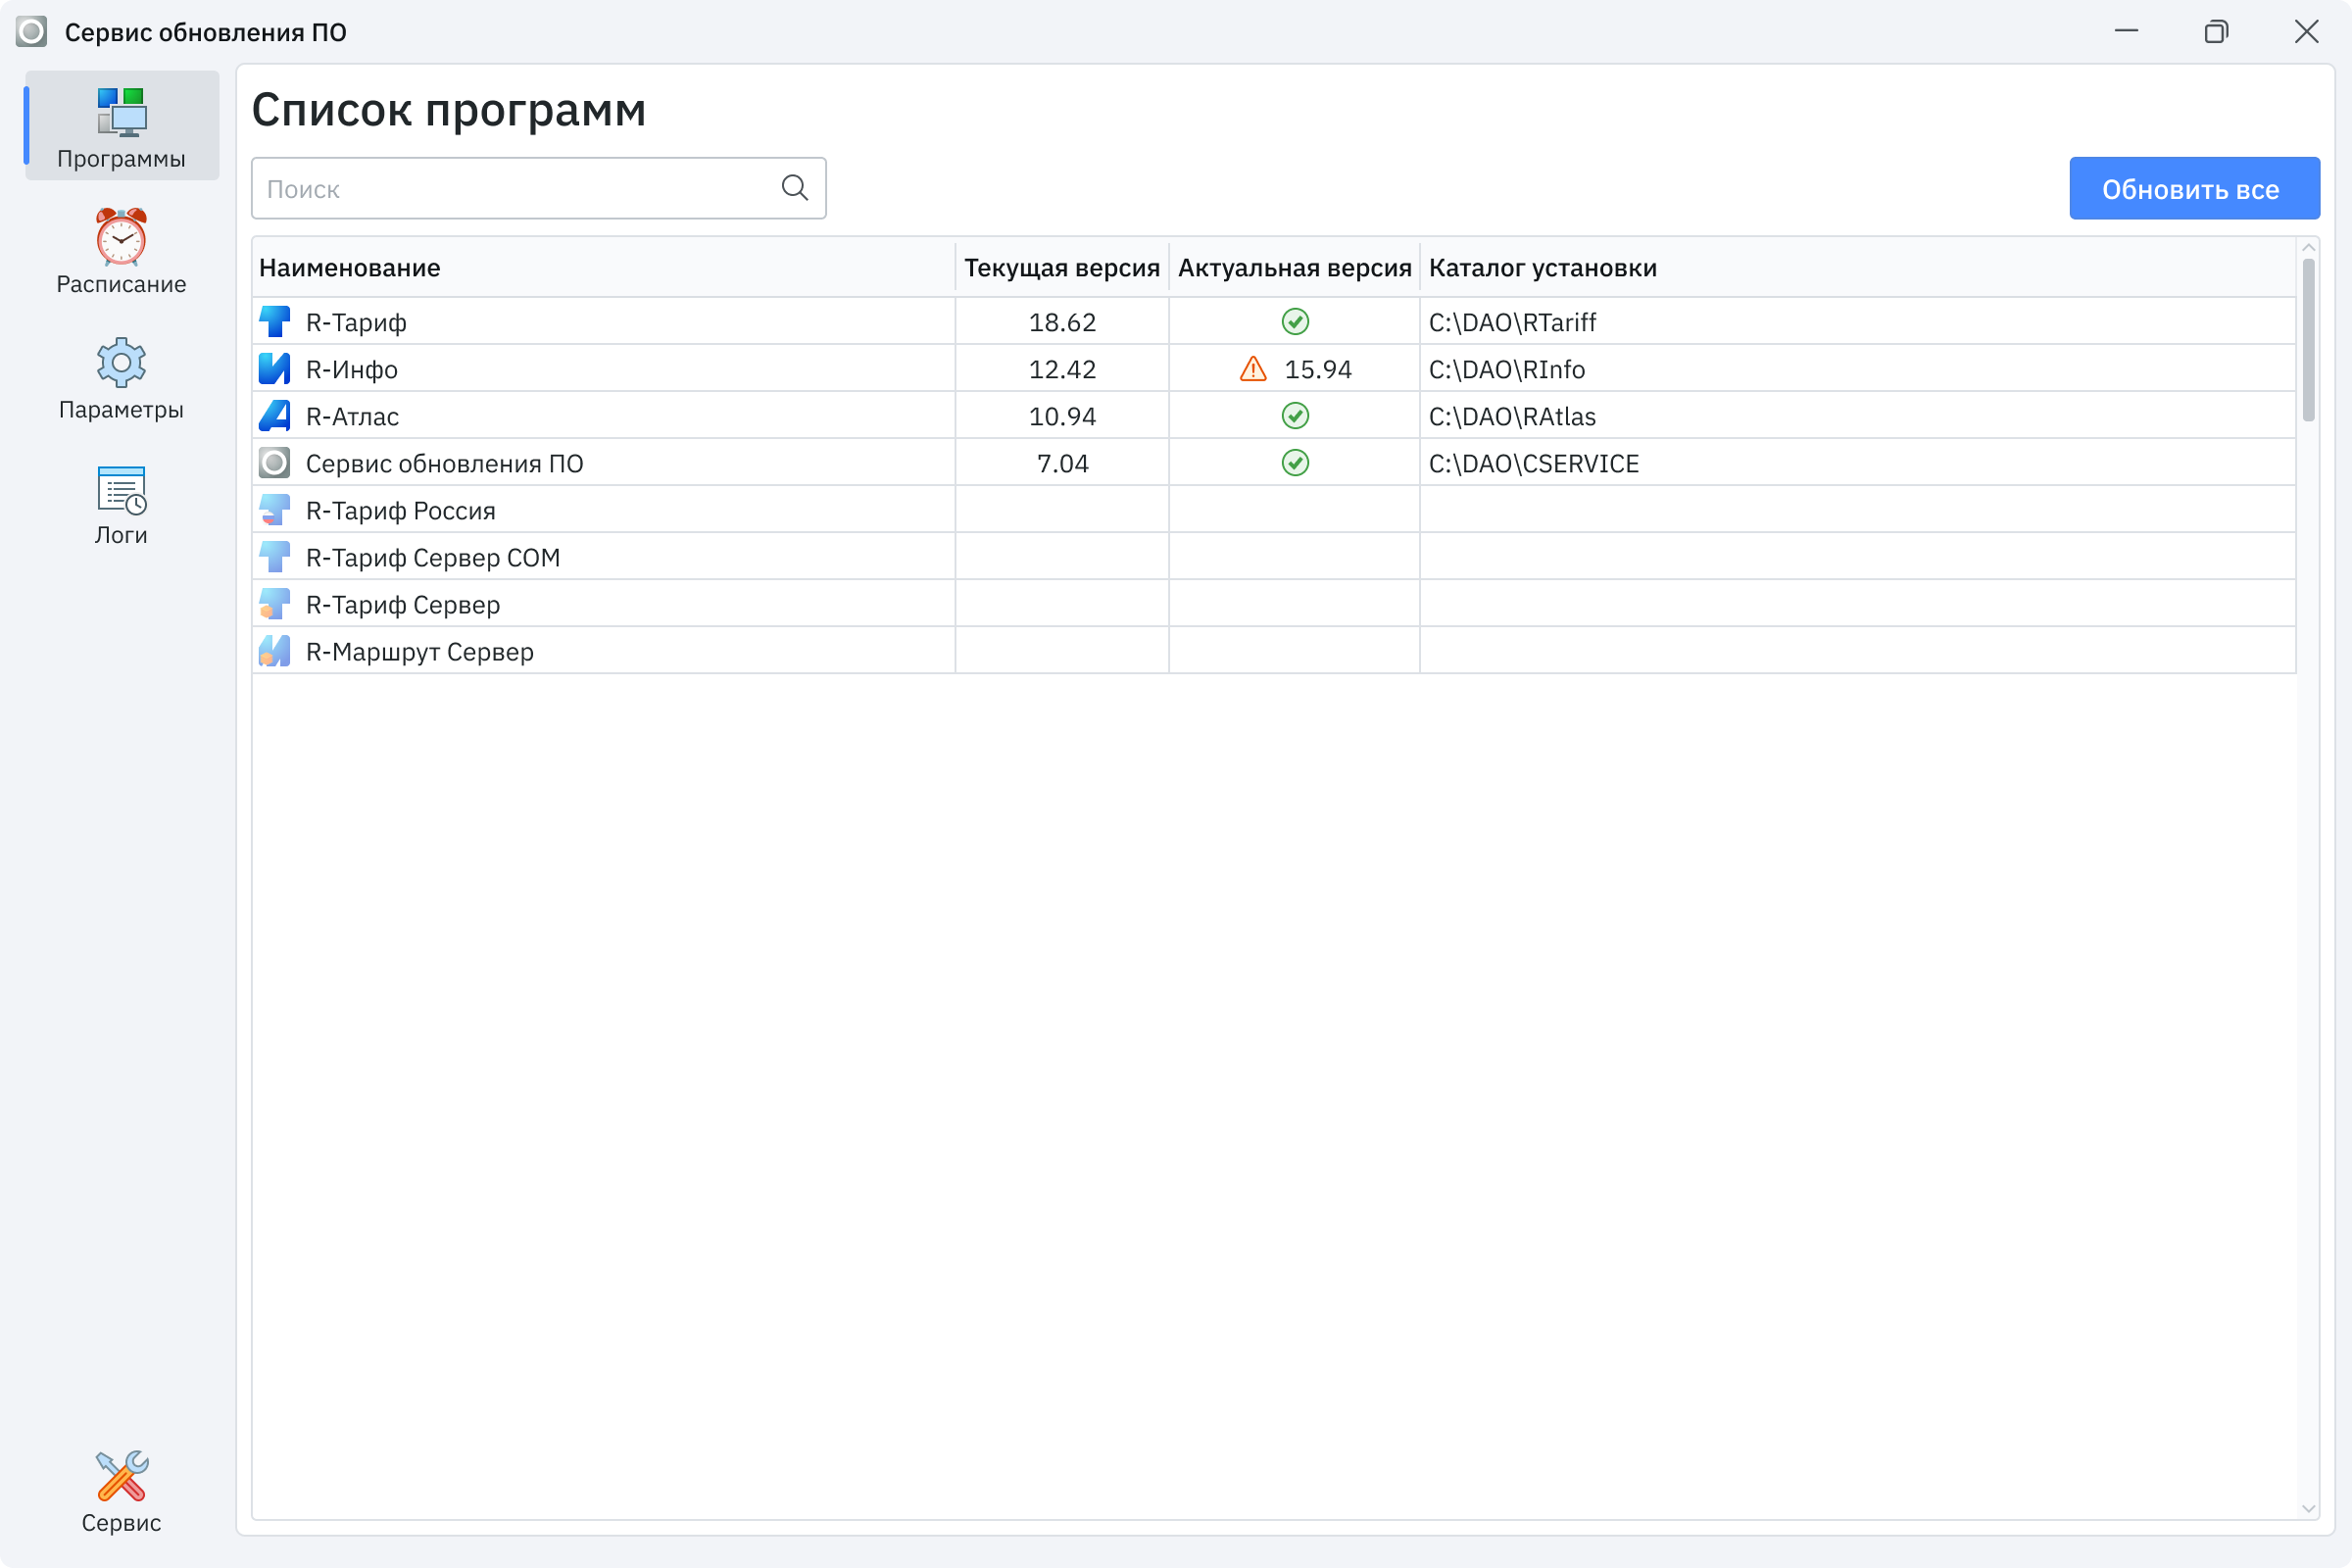Open the Логи icon
The image size is (2352, 1568).
[x=122, y=490]
